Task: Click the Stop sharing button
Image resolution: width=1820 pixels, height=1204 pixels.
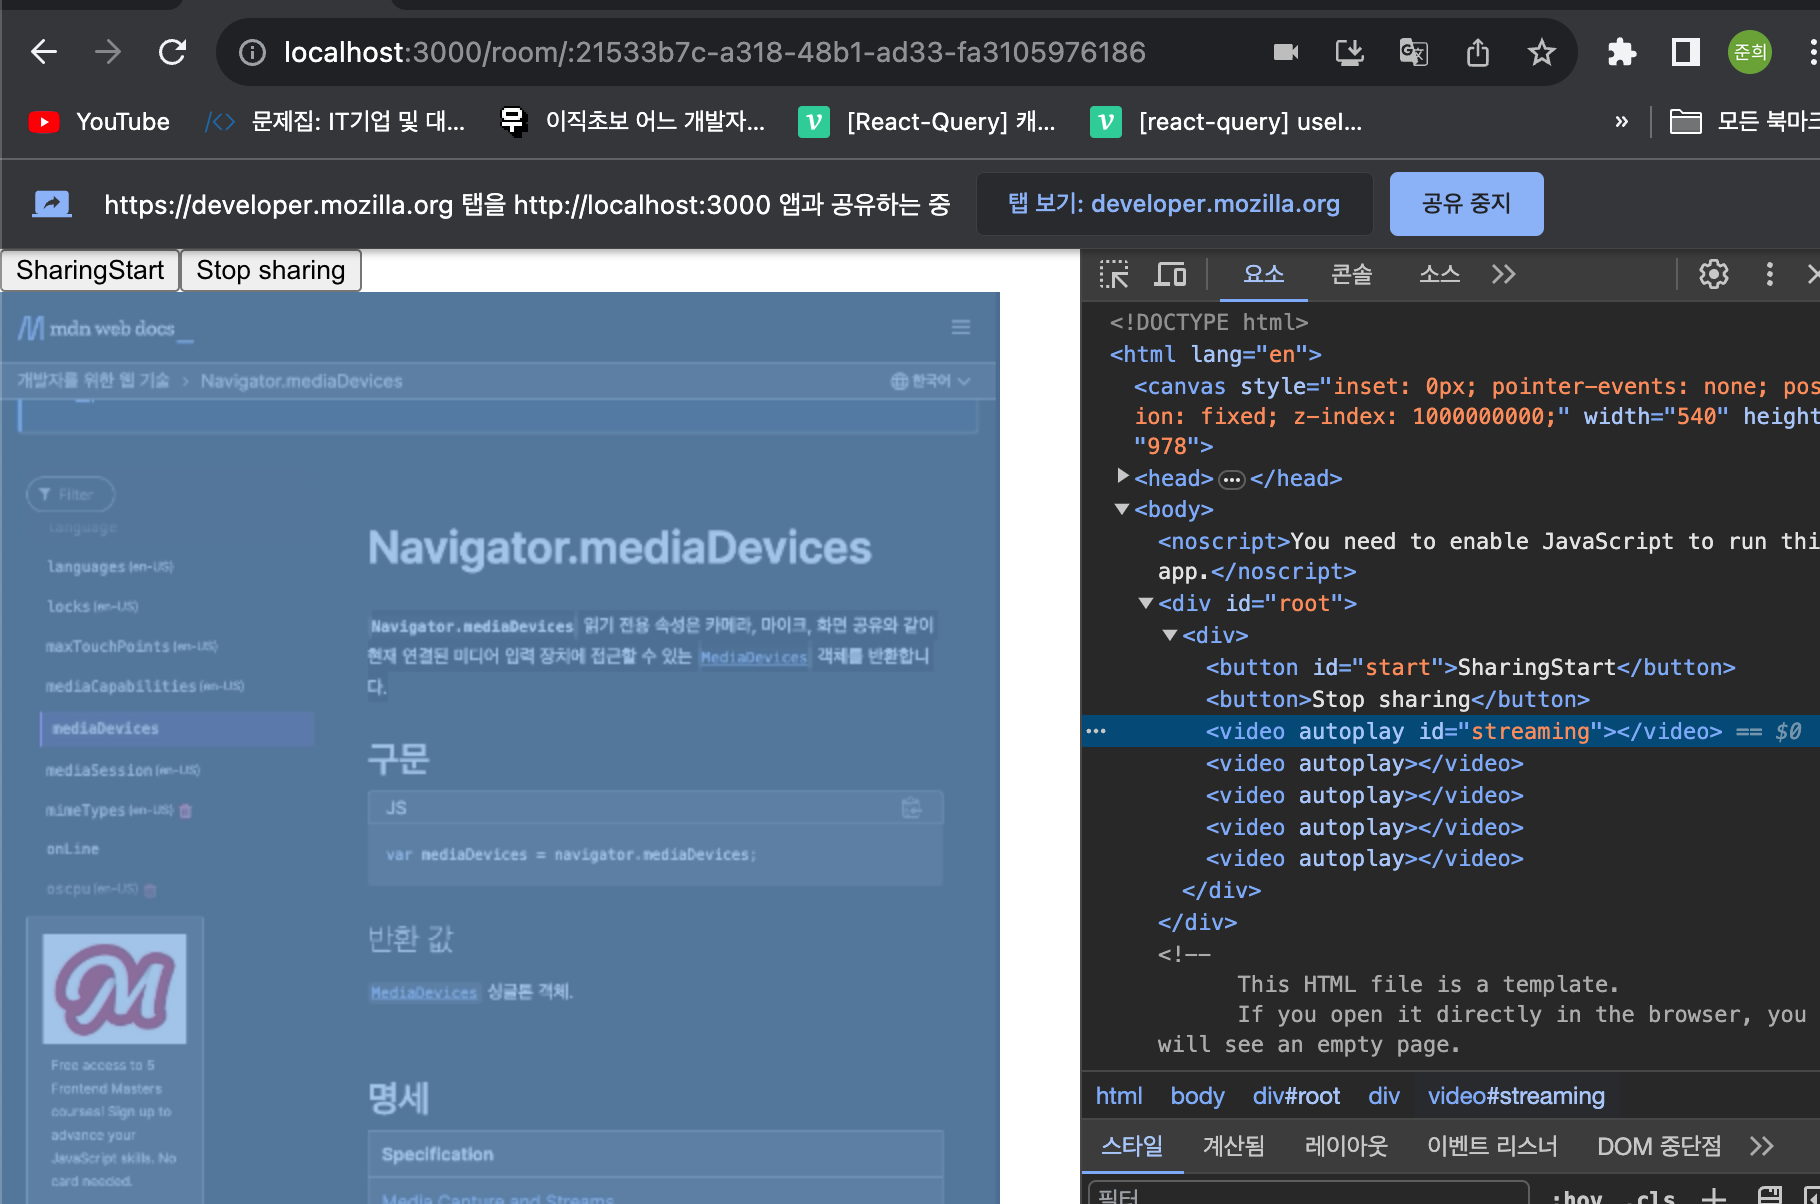Action: click(x=271, y=271)
